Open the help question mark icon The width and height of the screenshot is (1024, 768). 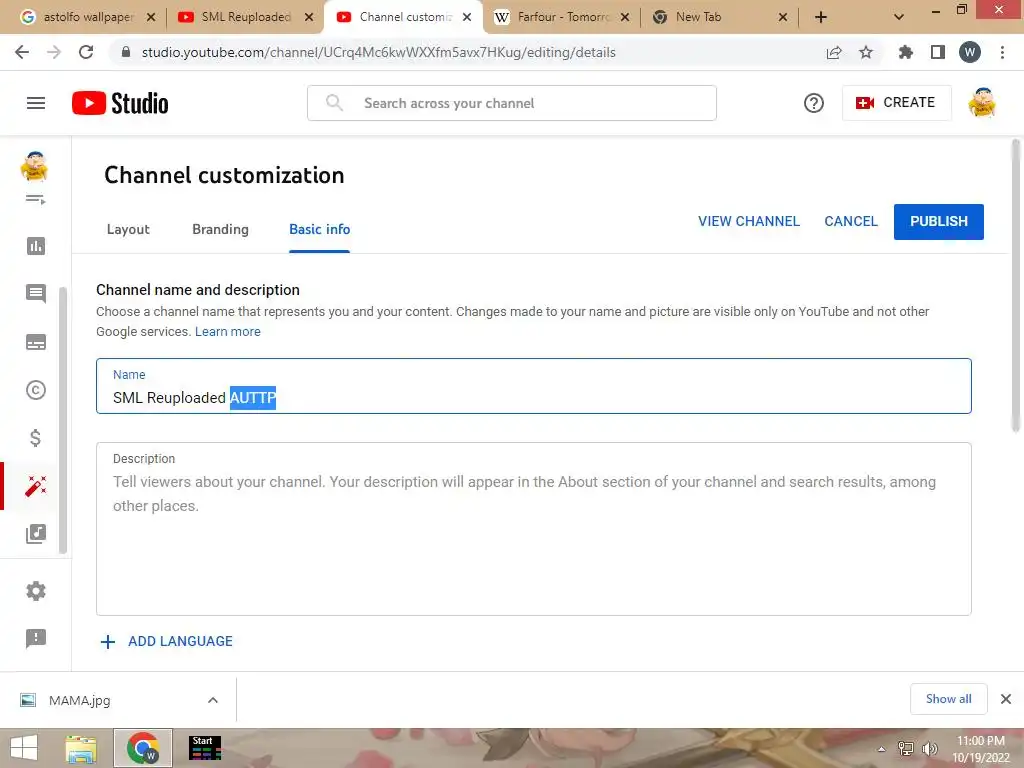pyautogui.click(x=813, y=103)
